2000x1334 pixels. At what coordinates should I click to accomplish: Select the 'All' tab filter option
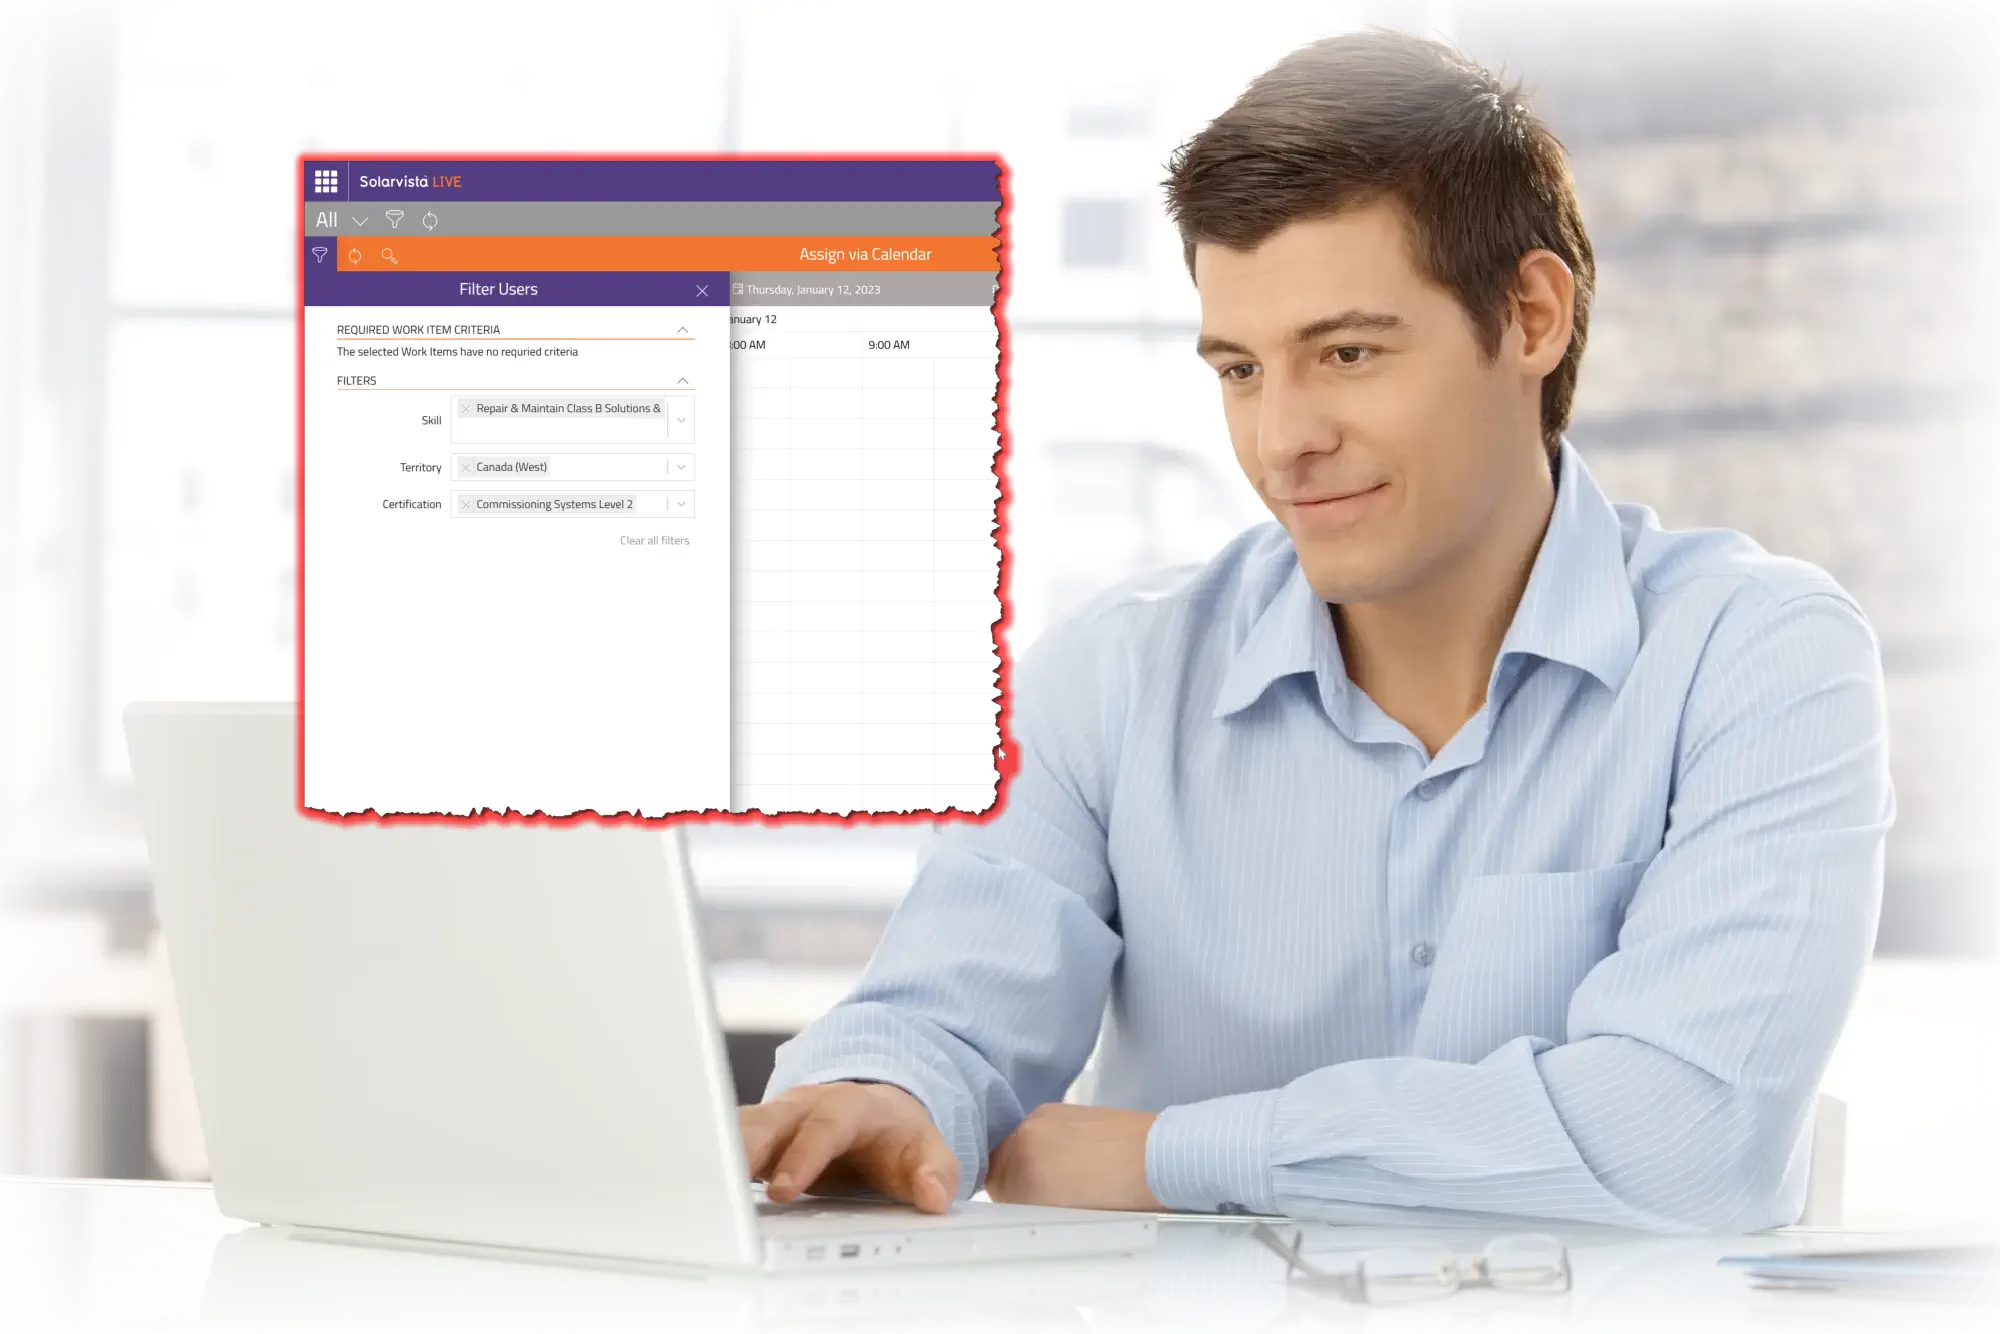coord(326,219)
